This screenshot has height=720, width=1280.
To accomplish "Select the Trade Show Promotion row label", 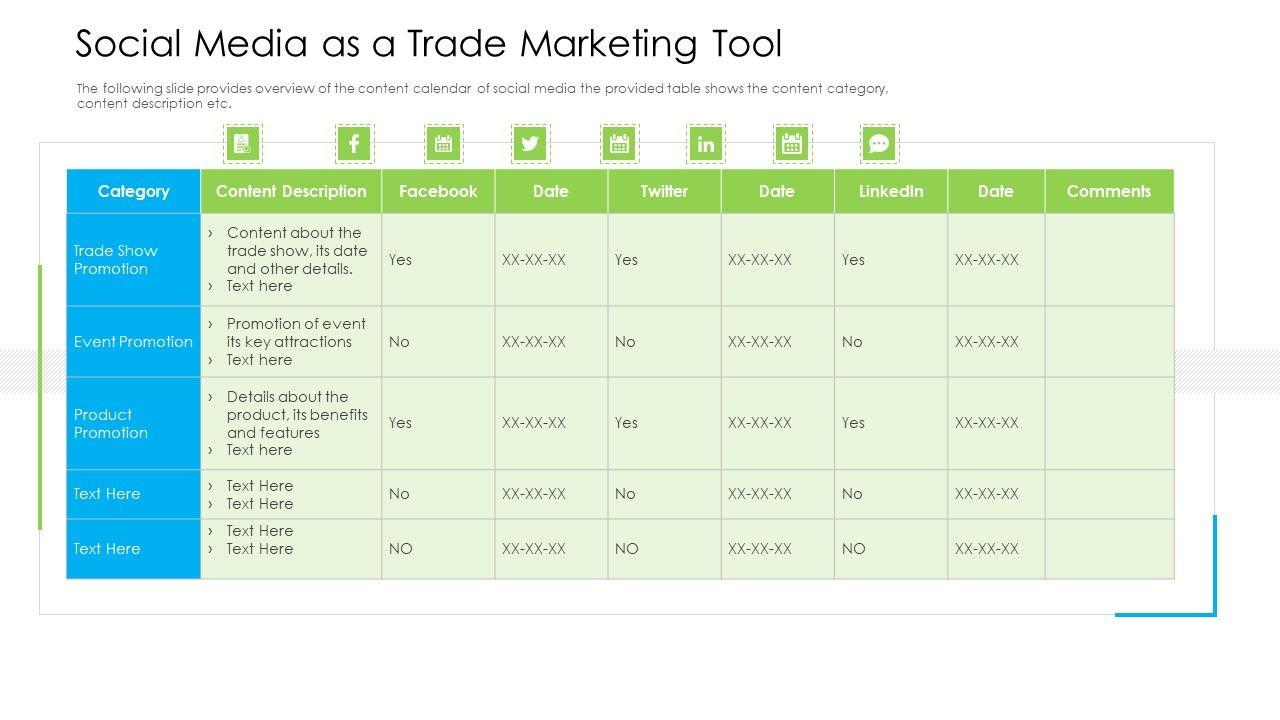I will (x=116, y=260).
